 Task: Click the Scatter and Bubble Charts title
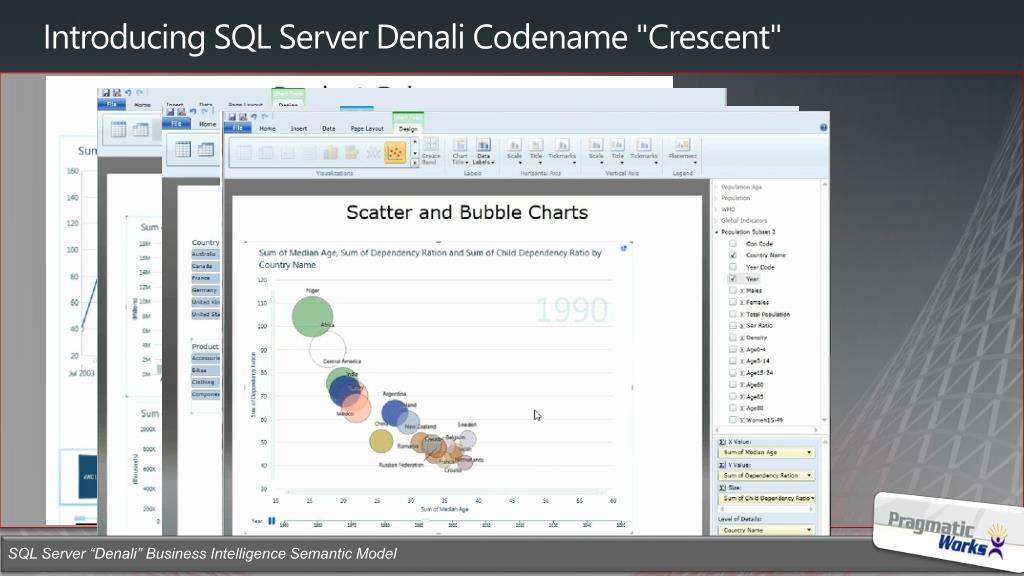pos(467,212)
